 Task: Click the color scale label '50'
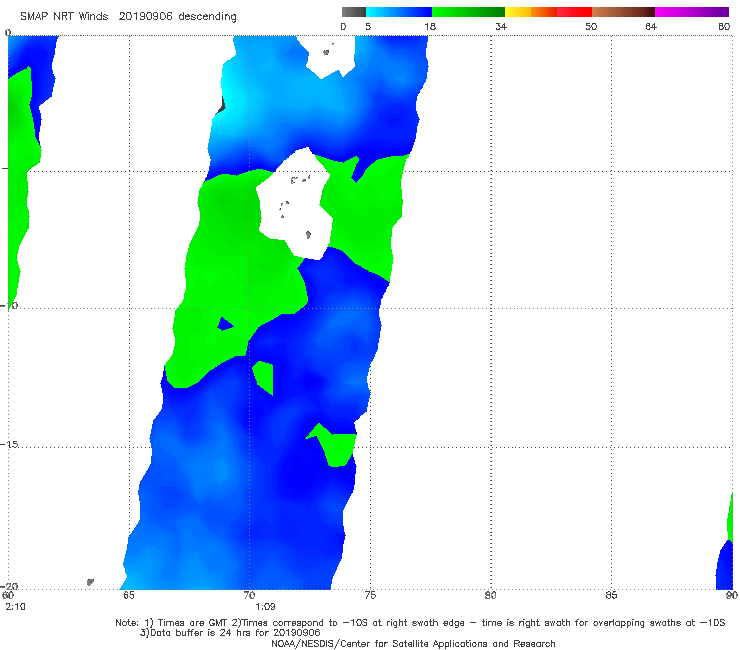[591, 27]
